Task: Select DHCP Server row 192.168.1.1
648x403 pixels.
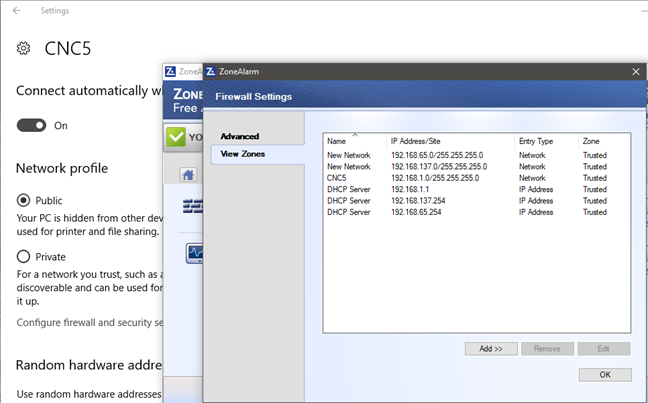Action: pos(477,189)
